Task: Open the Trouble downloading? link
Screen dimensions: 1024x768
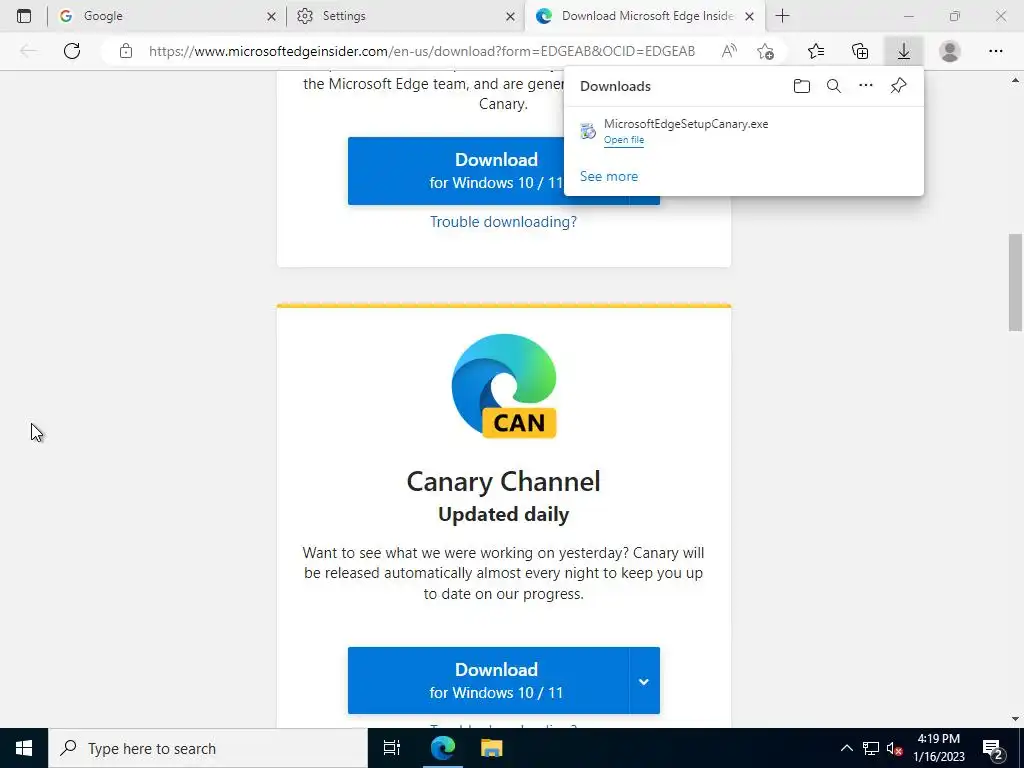Action: 504,222
